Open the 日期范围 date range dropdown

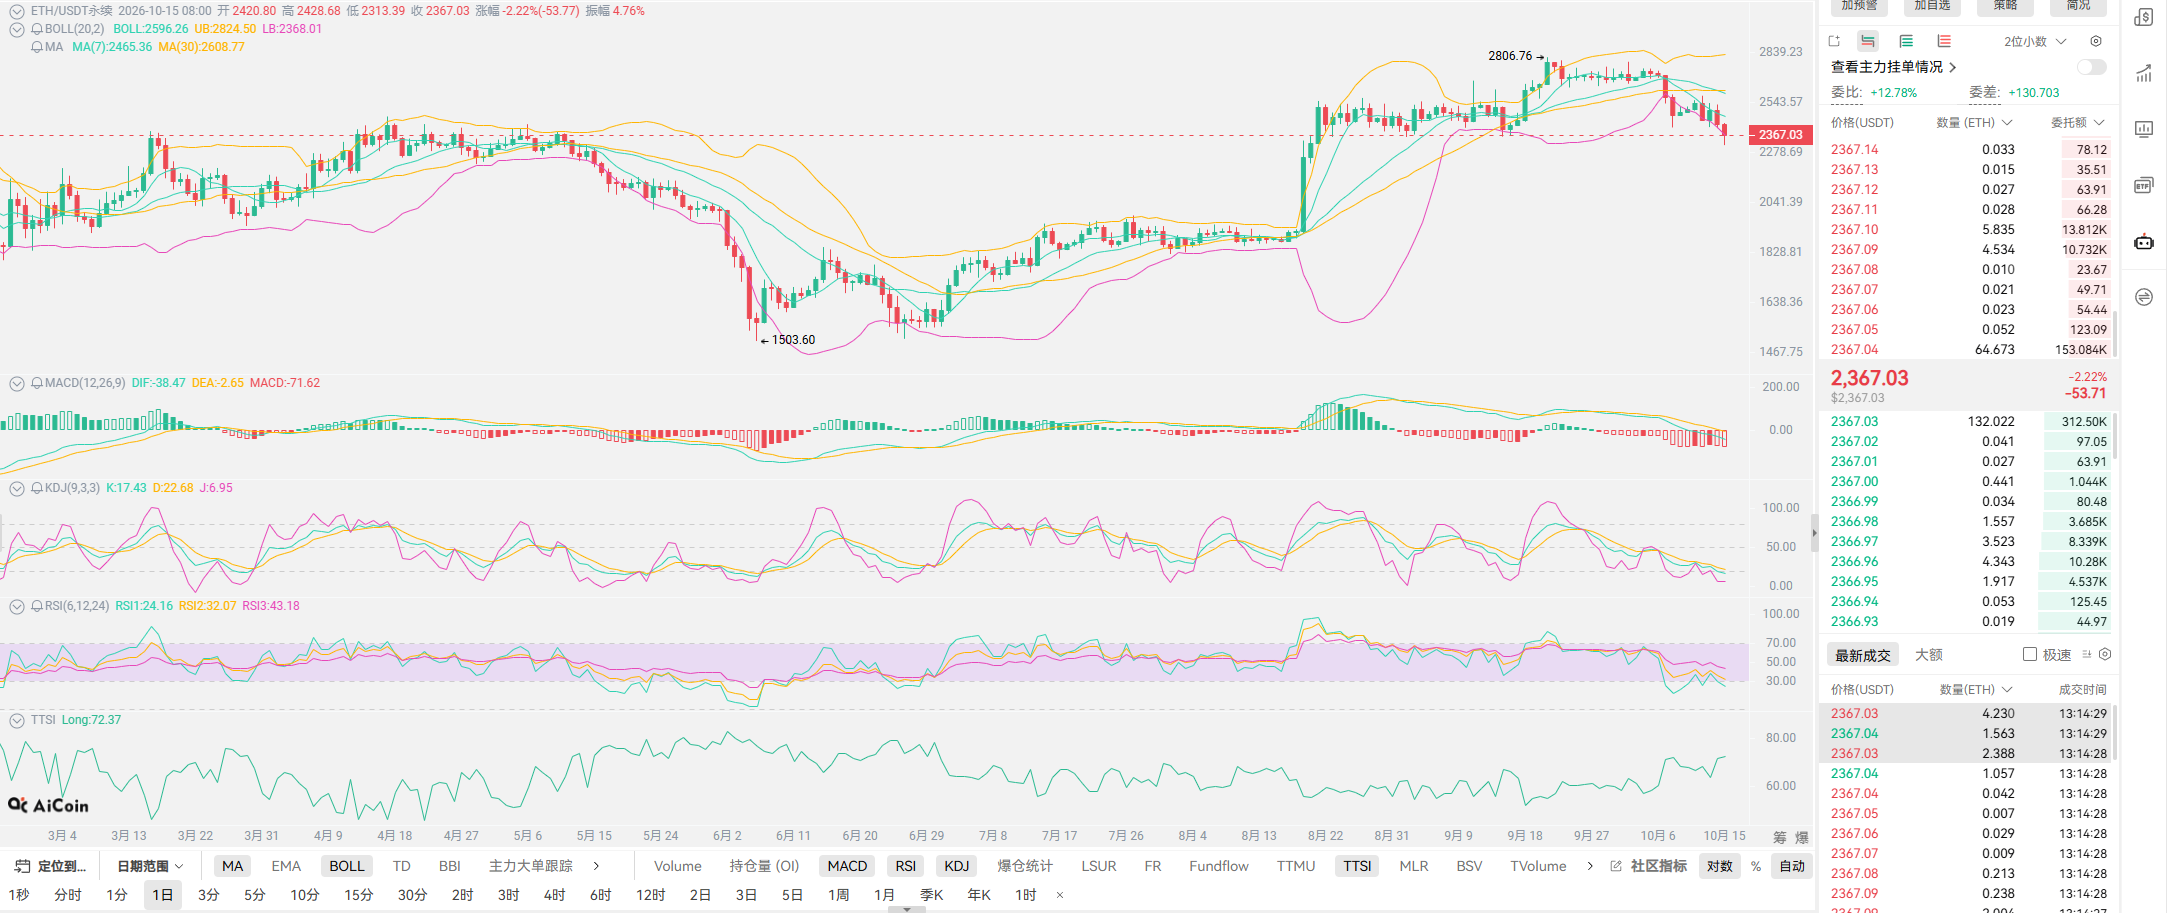click(151, 866)
